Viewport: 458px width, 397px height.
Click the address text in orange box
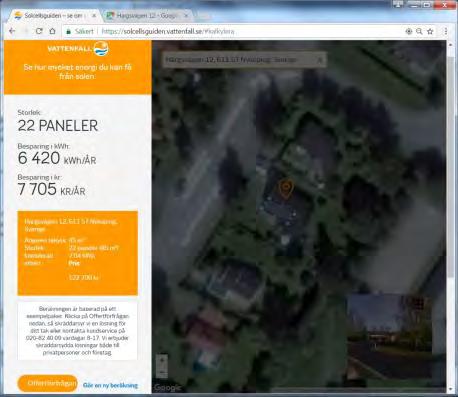(71, 225)
